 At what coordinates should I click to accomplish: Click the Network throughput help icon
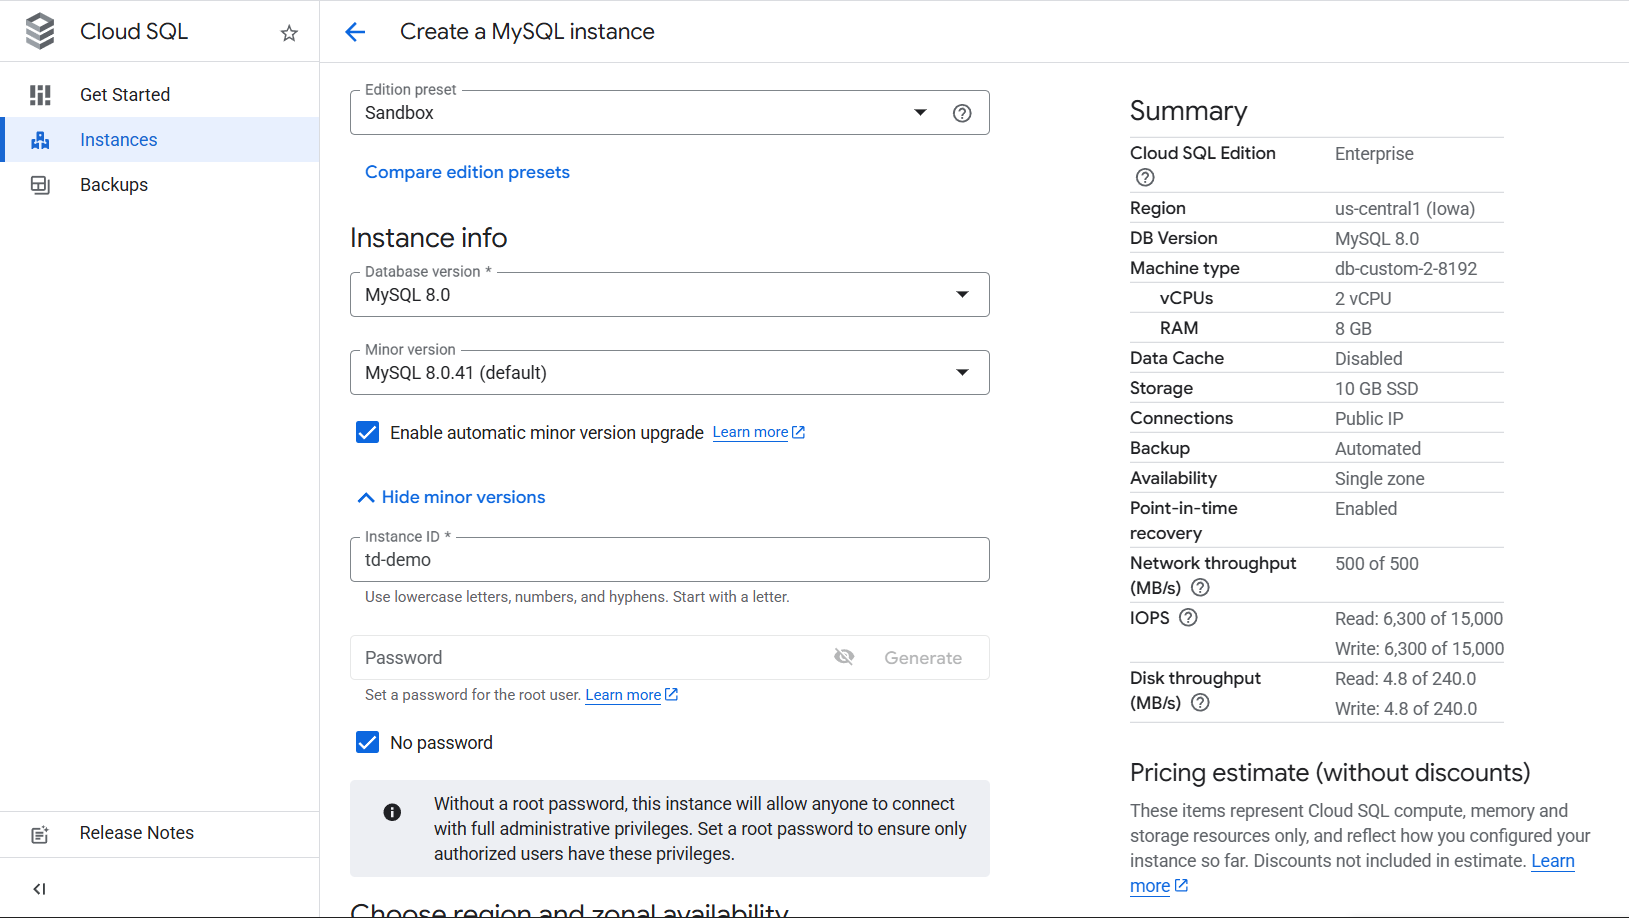point(1200,588)
